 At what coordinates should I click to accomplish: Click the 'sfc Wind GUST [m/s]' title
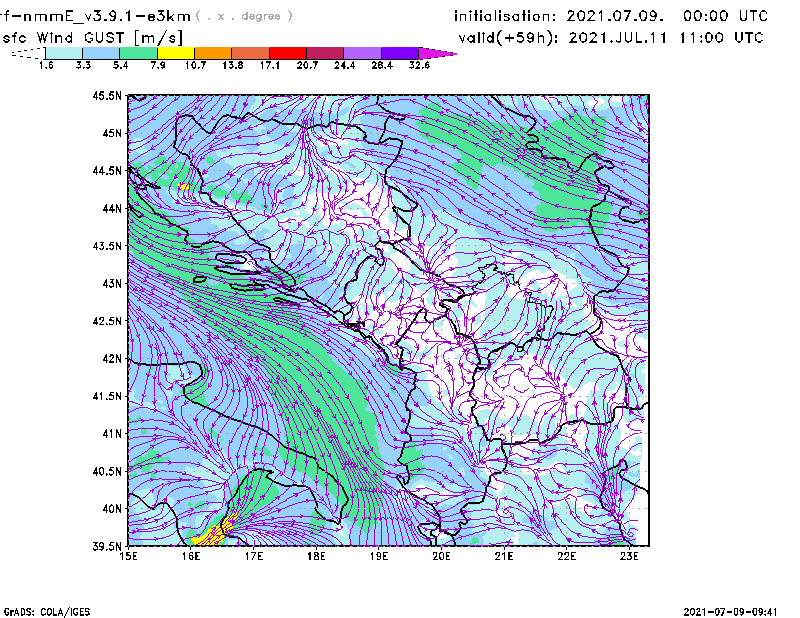92,38
